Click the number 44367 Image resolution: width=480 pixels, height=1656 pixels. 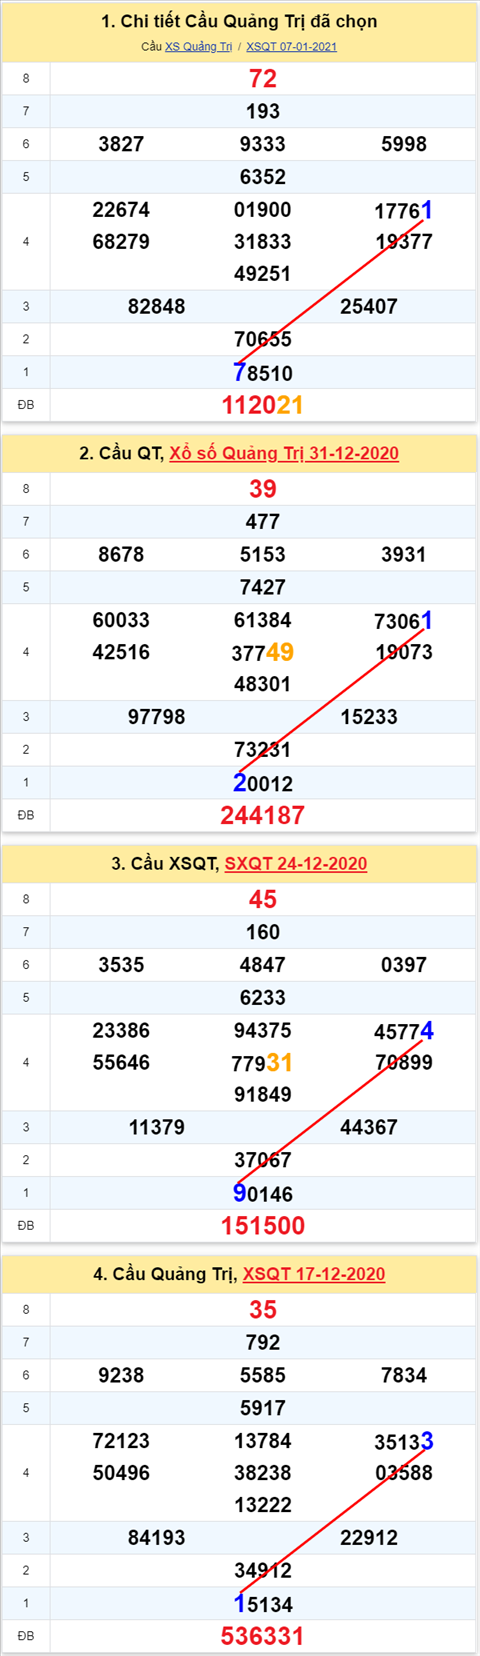(x=369, y=1127)
